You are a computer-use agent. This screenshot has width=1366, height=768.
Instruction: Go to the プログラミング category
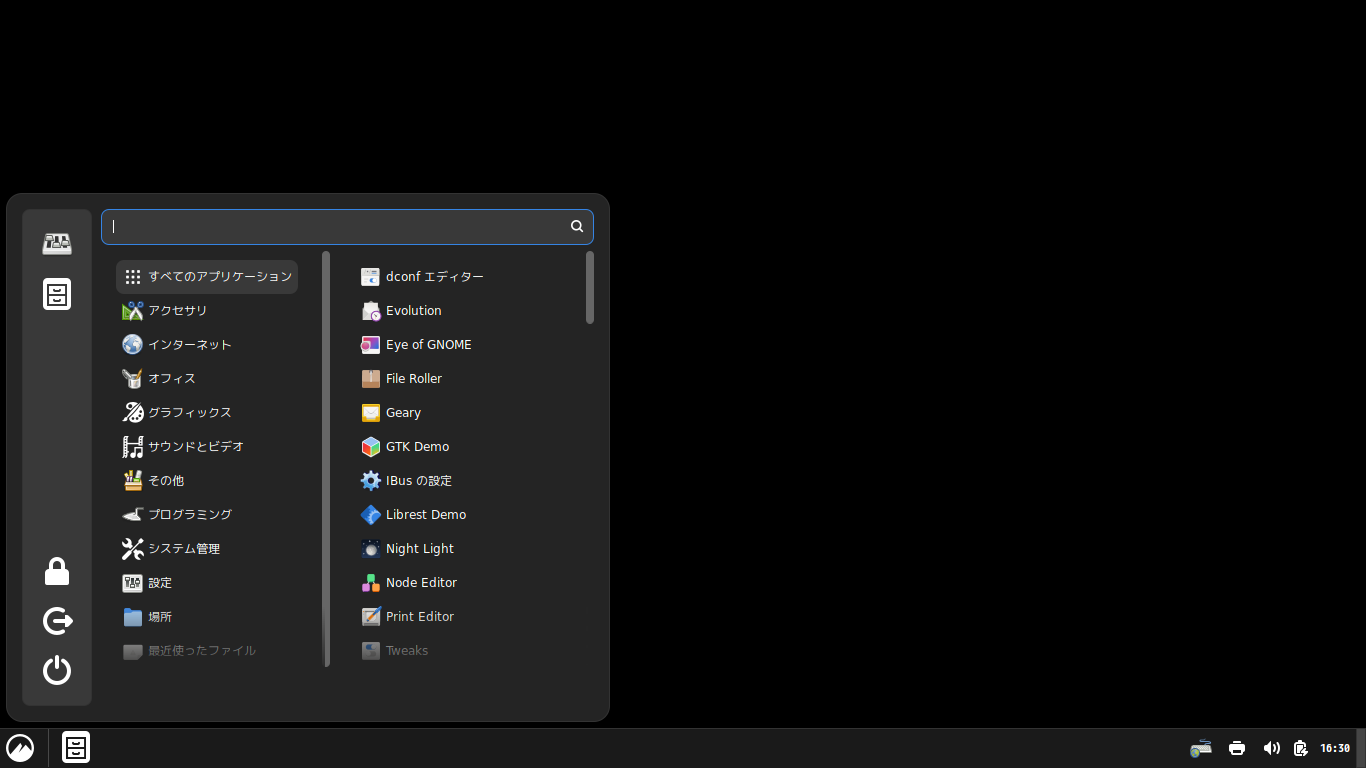pos(207,515)
